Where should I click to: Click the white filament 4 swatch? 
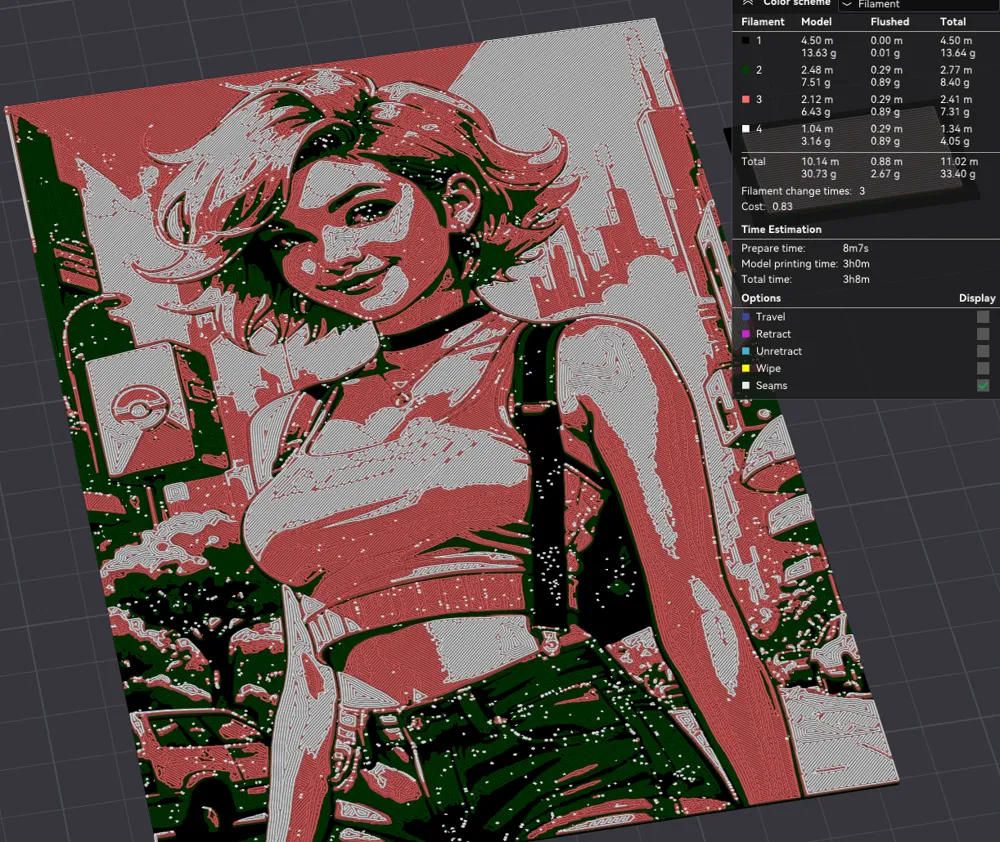[x=746, y=128]
